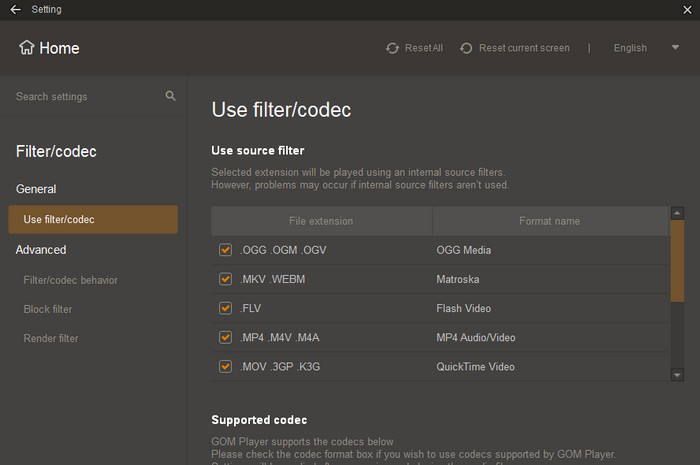Open the Block filter page
The width and height of the screenshot is (700, 465).
(x=48, y=309)
